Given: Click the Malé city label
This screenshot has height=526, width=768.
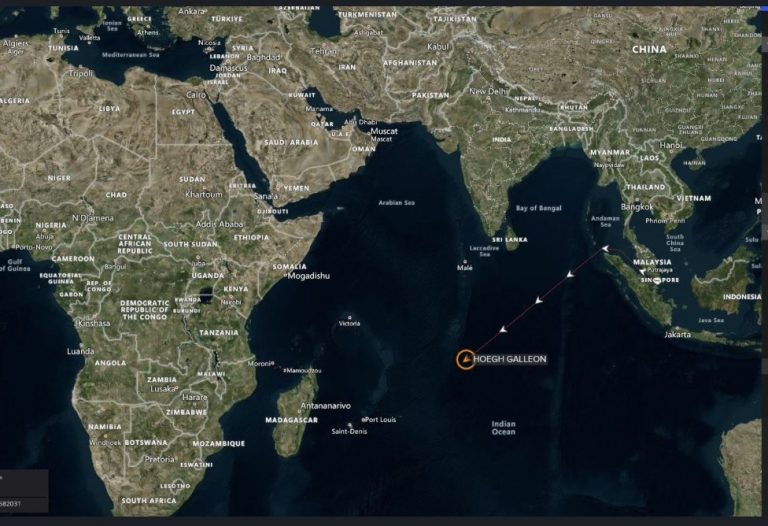Looking at the screenshot, I should (x=464, y=267).
